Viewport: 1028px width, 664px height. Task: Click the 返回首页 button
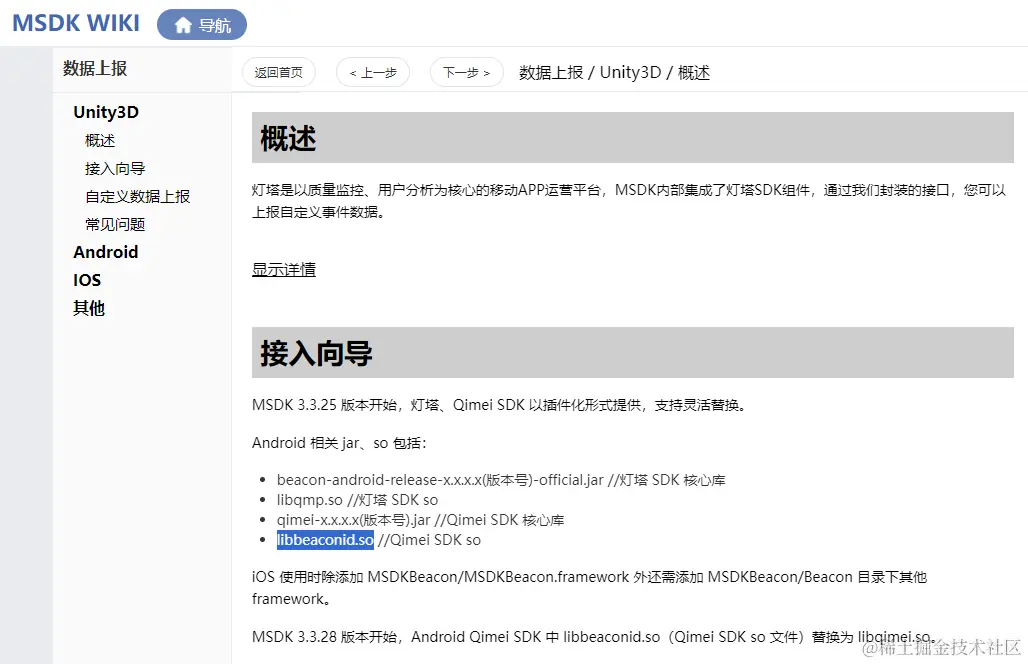pyautogui.click(x=279, y=72)
